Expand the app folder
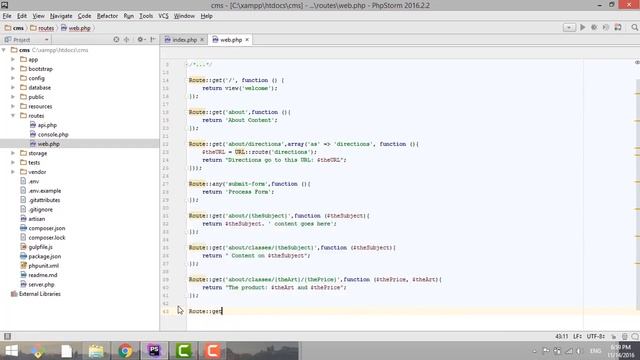 [13, 59]
